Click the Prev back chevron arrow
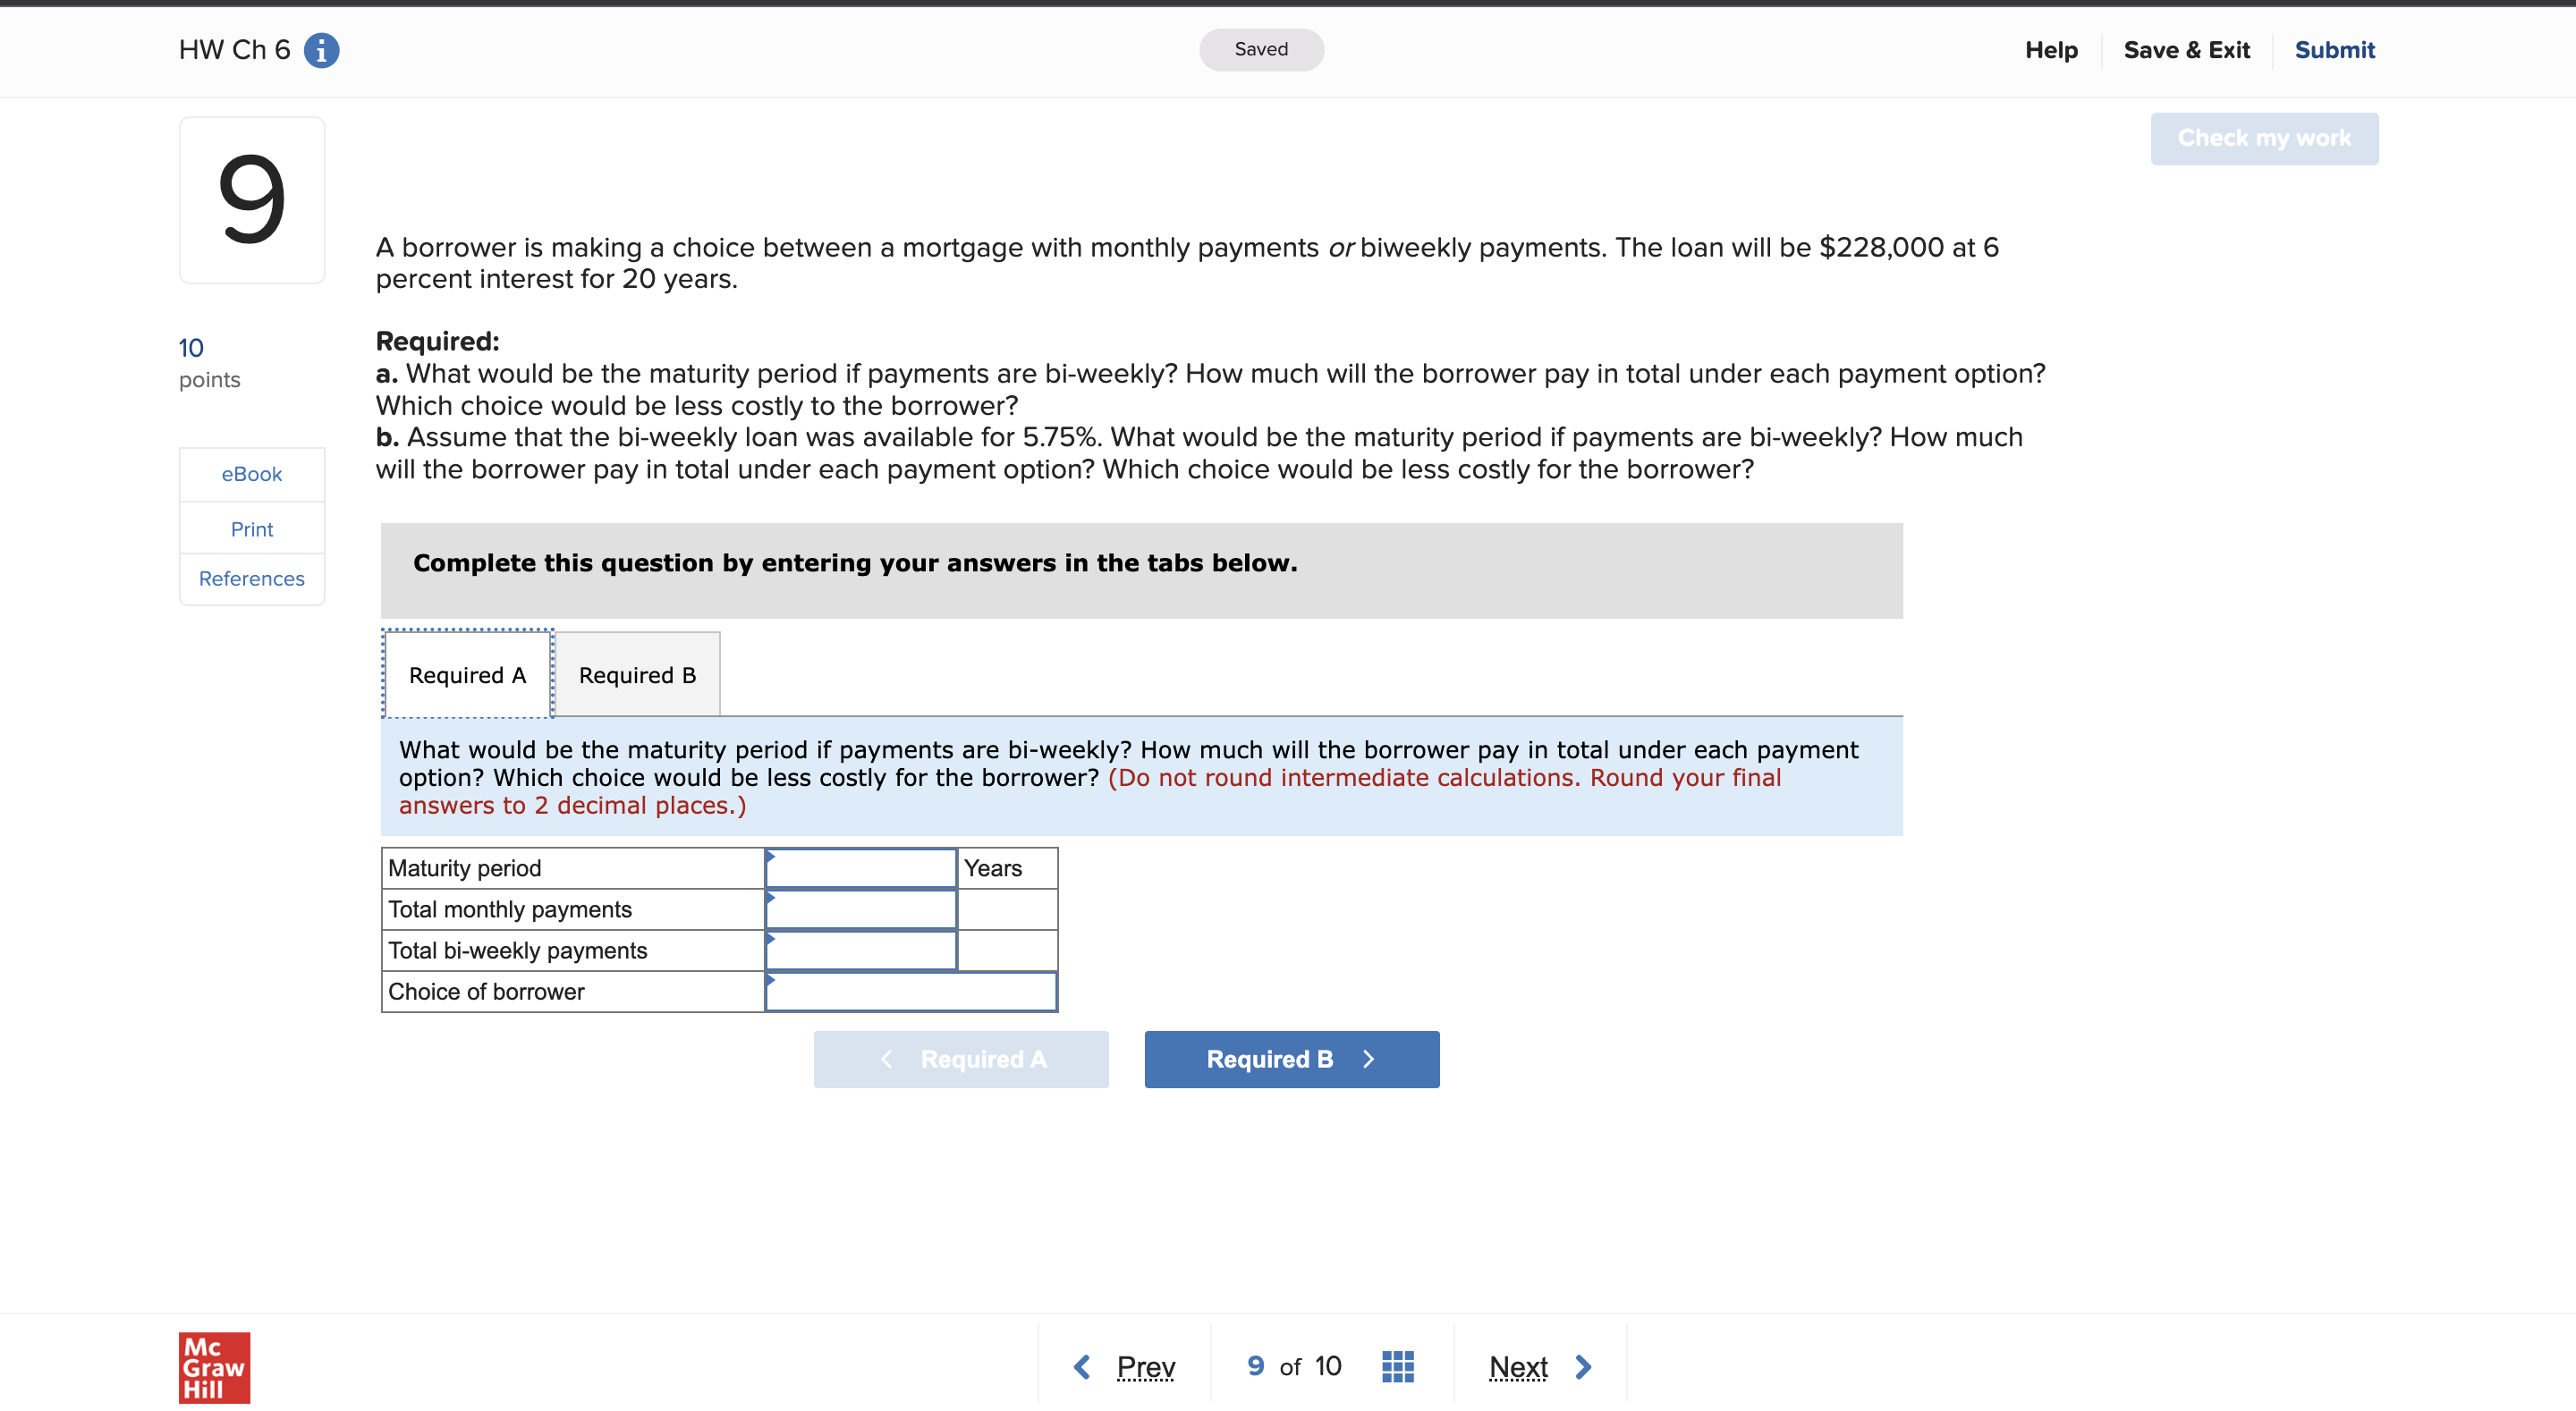This screenshot has height=1411, width=2576. pos(1082,1366)
